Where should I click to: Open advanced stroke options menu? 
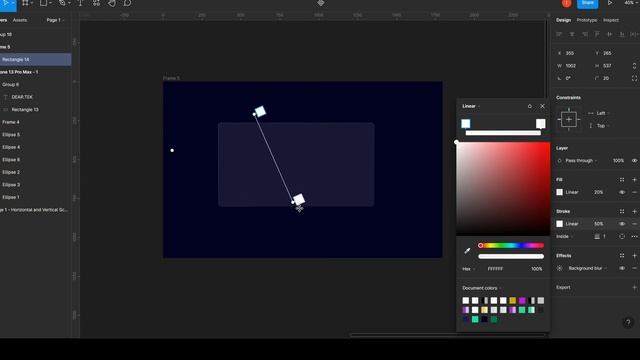tap(634, 236)
